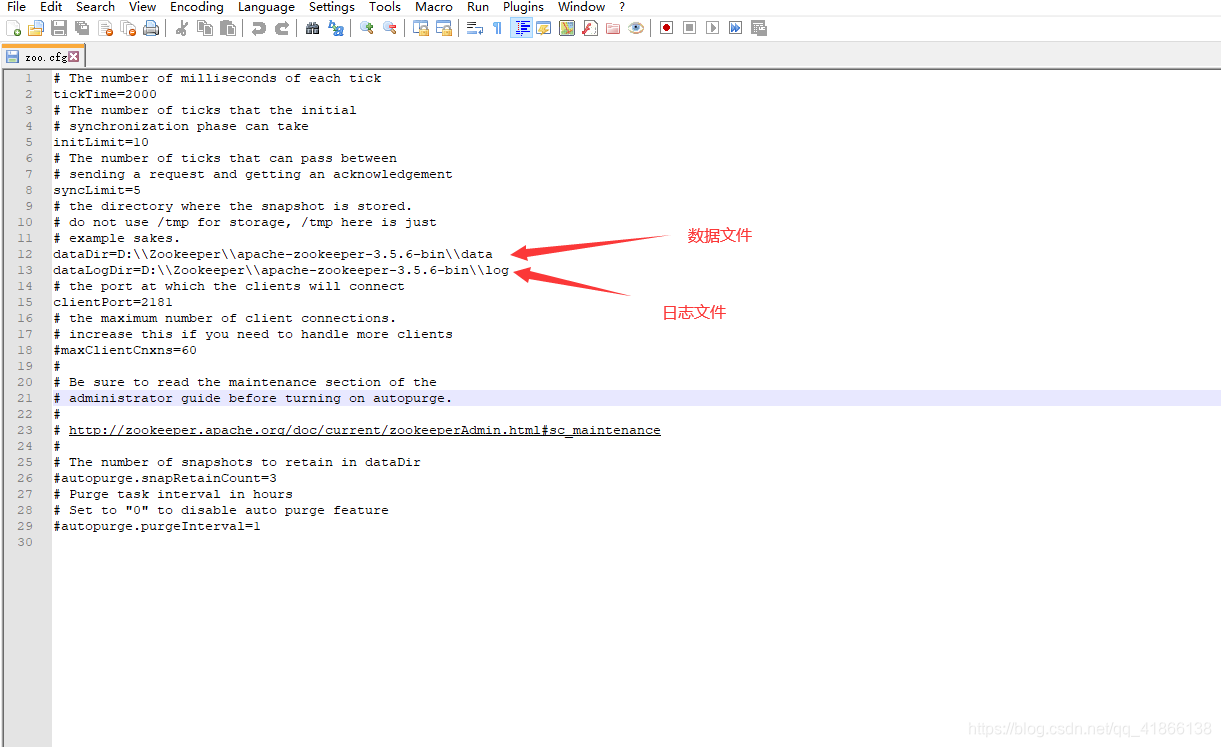Place cursor in the dataLogDir= path line
Image resolution: width=1221 pixels, height=747 pixels.
[281, 270]
